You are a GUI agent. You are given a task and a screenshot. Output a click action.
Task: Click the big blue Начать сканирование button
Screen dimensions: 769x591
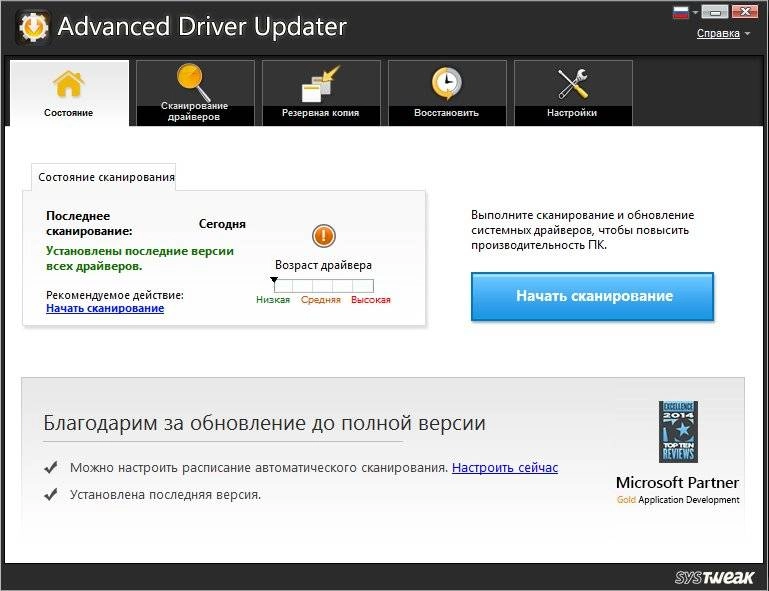[x=592, y=296]
